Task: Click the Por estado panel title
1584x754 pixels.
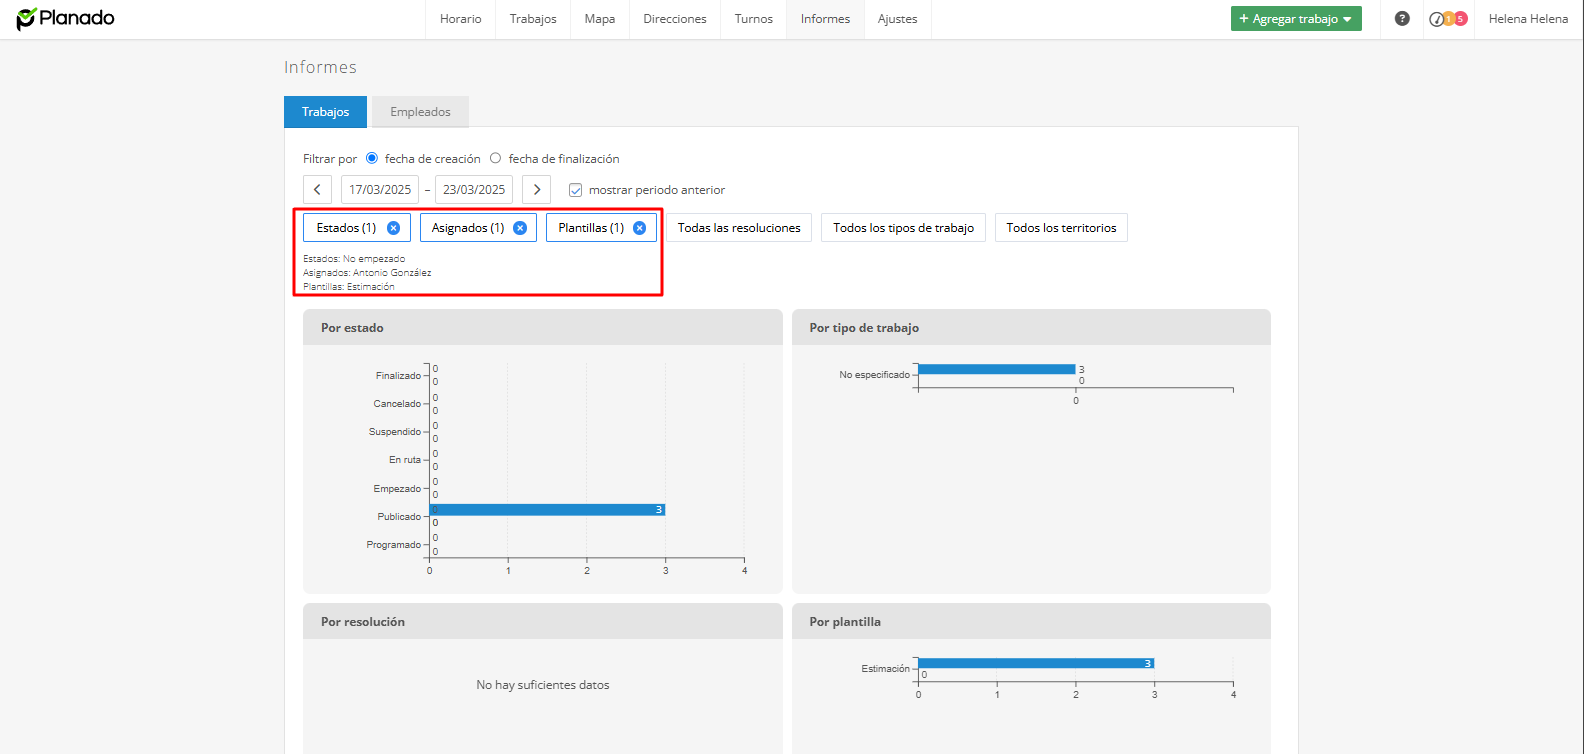Action: [352, 328]
